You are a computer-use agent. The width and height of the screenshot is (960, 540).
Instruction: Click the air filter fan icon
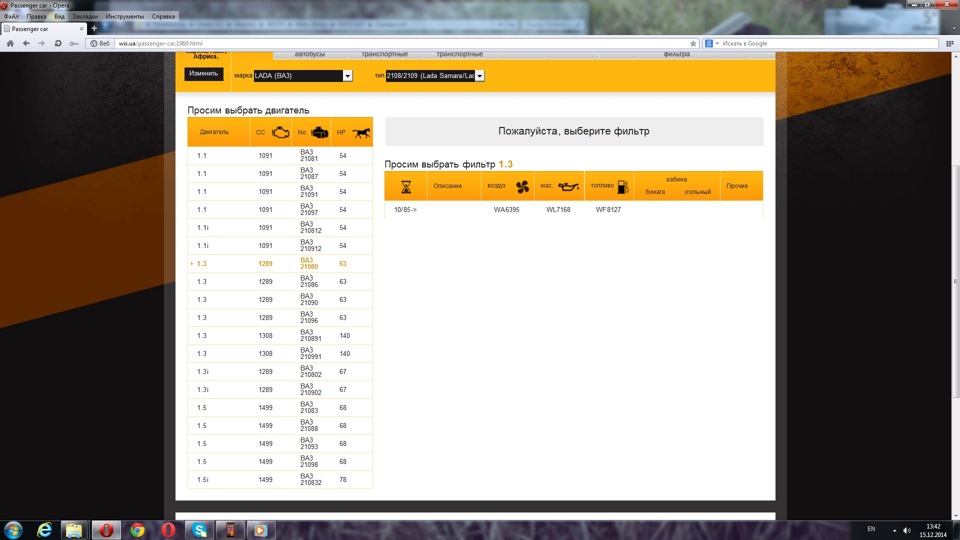(x=522, y=187)
